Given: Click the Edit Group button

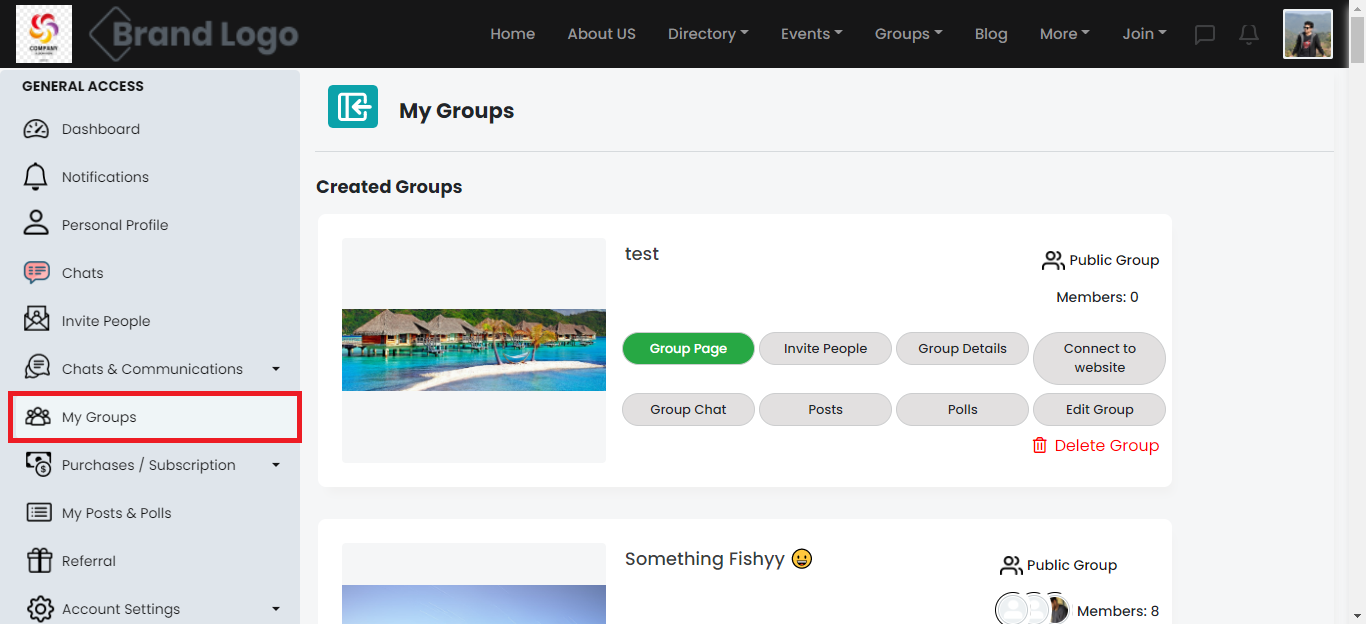Looking at the screenshot, I should 1099,410.
